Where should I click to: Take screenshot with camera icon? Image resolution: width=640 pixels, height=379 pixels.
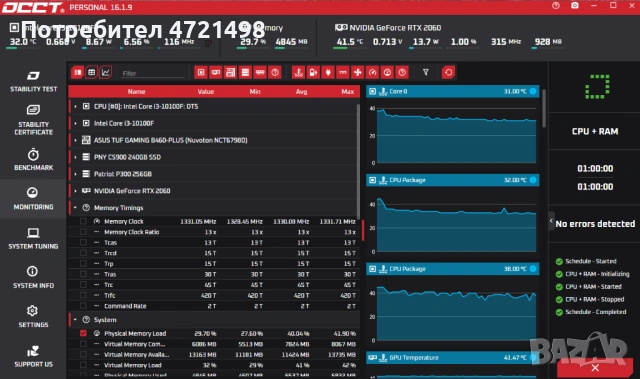(x=575, y=6)
